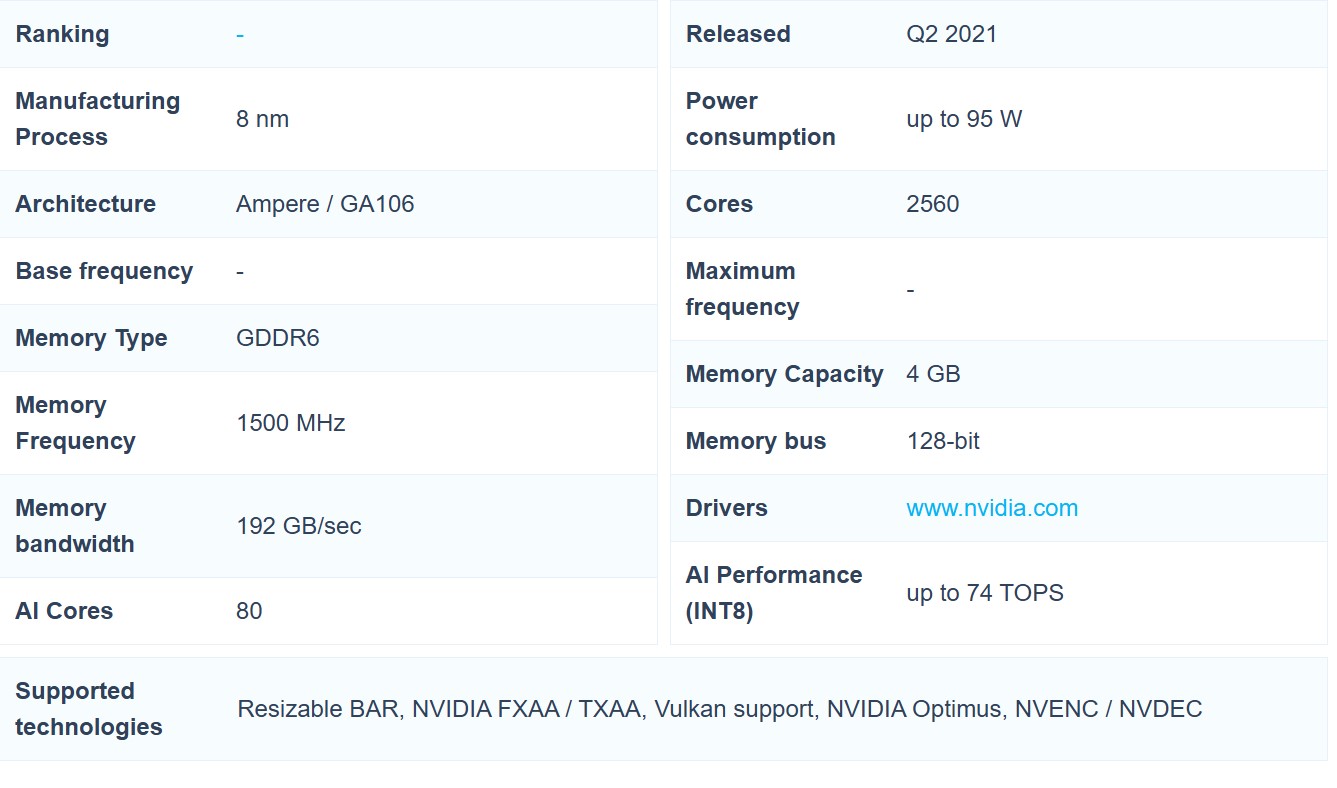Click the 'up to 74 TOPS' value

point(984,593)
